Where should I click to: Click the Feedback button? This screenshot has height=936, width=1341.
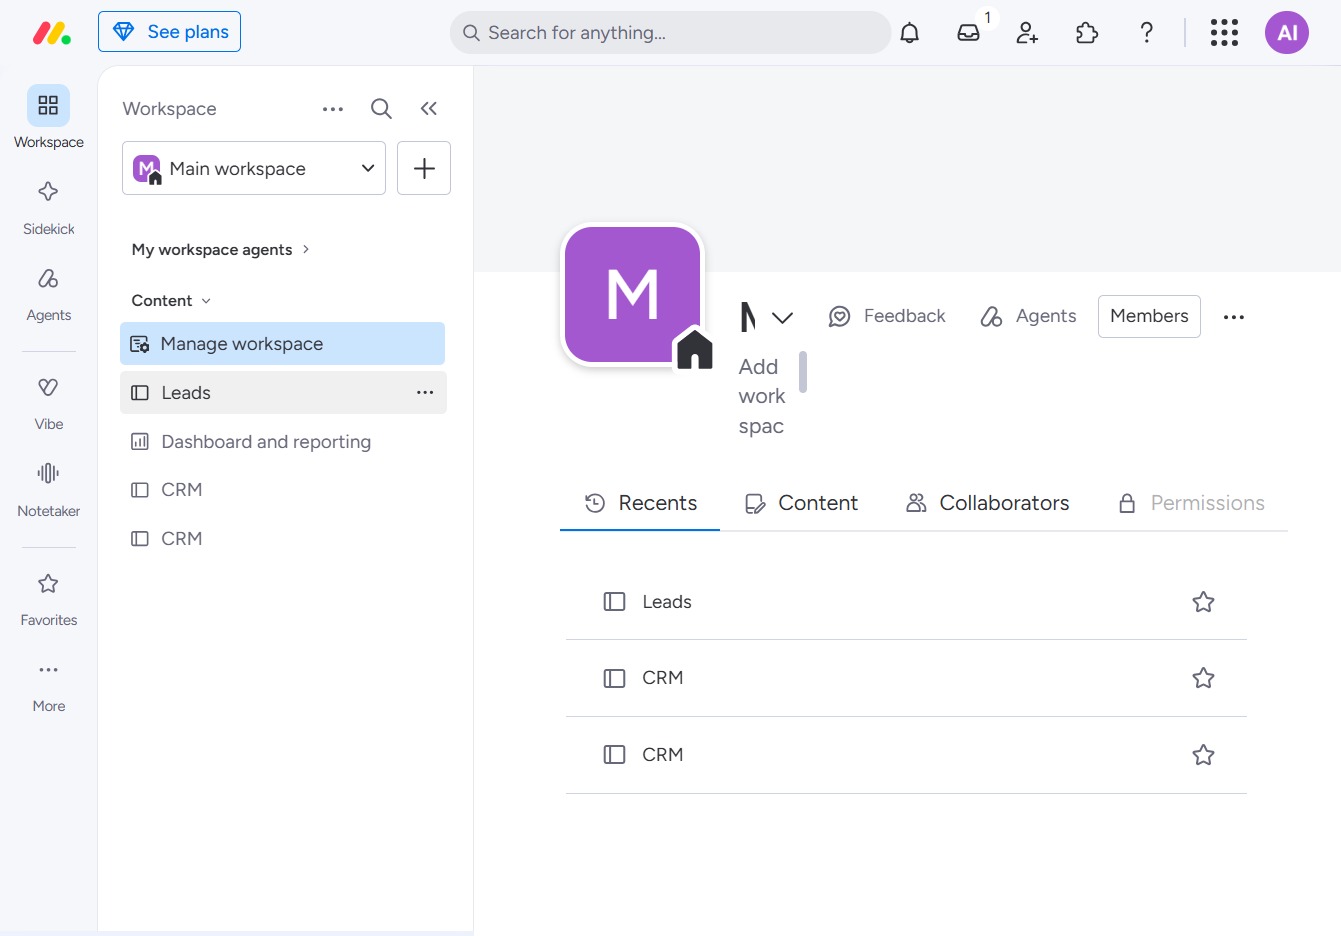coord(887,316)
